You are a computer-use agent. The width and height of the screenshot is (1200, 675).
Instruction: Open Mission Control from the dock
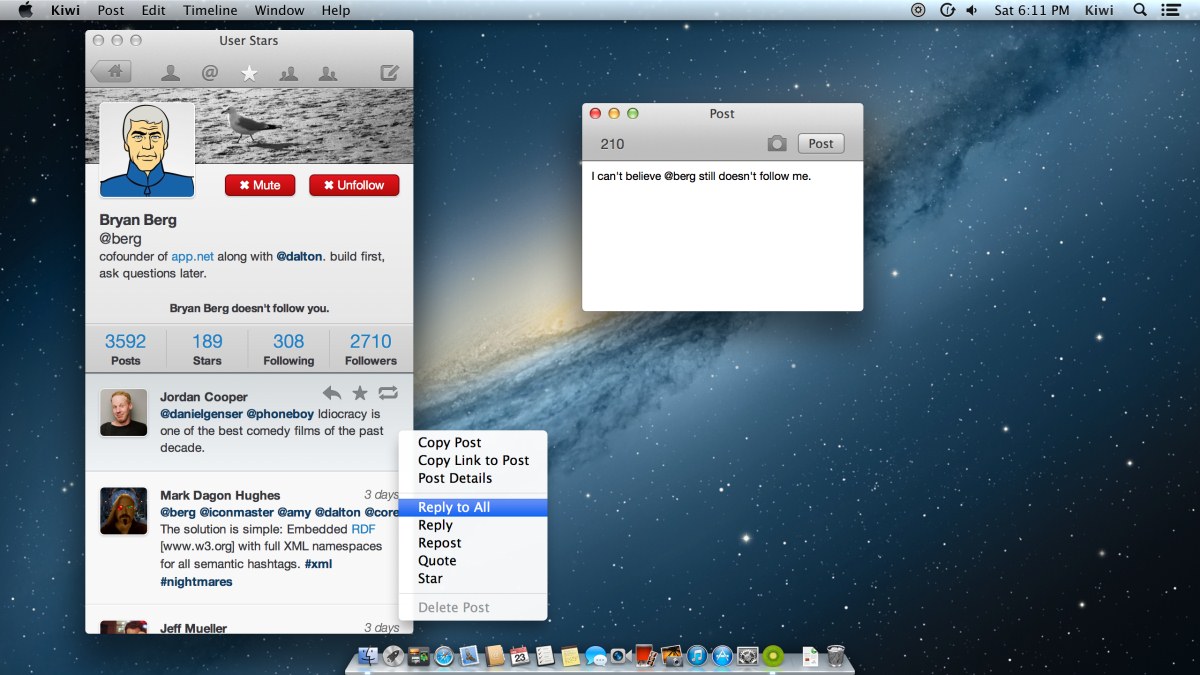click(x=419, y=656)
